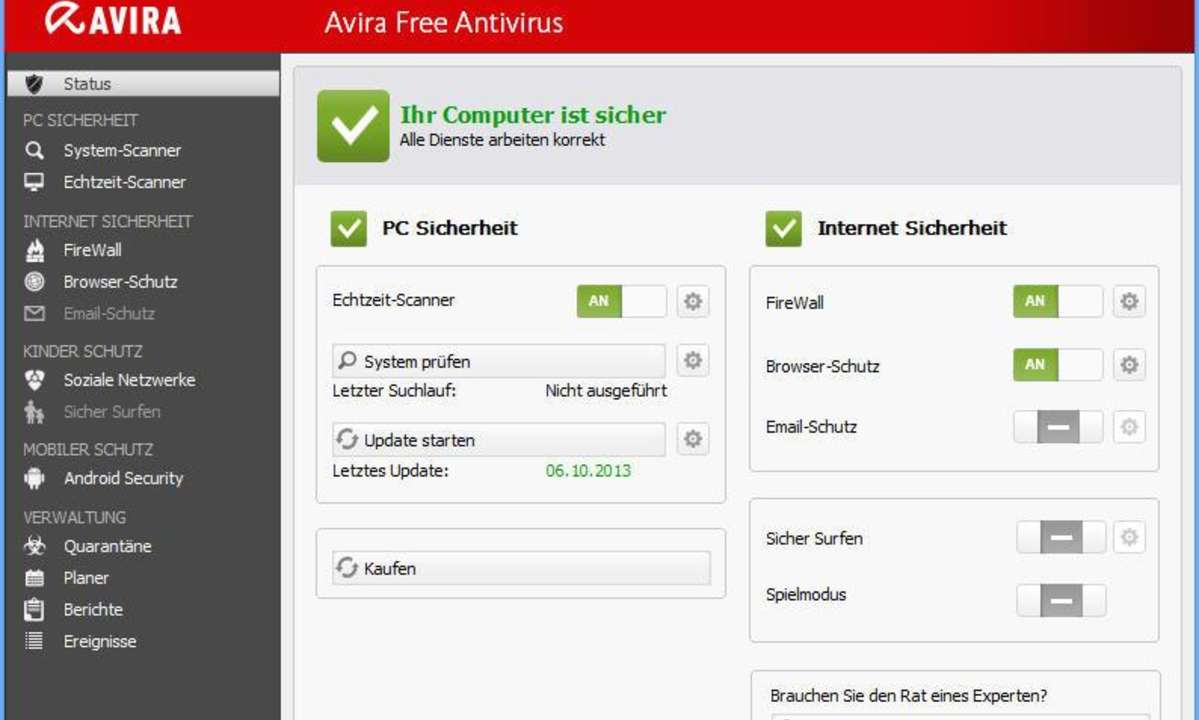Image resolution: width=1199 pixels, height=720 pixels.
Task: Click the Update starten button
Action: (x=499, y=439)
